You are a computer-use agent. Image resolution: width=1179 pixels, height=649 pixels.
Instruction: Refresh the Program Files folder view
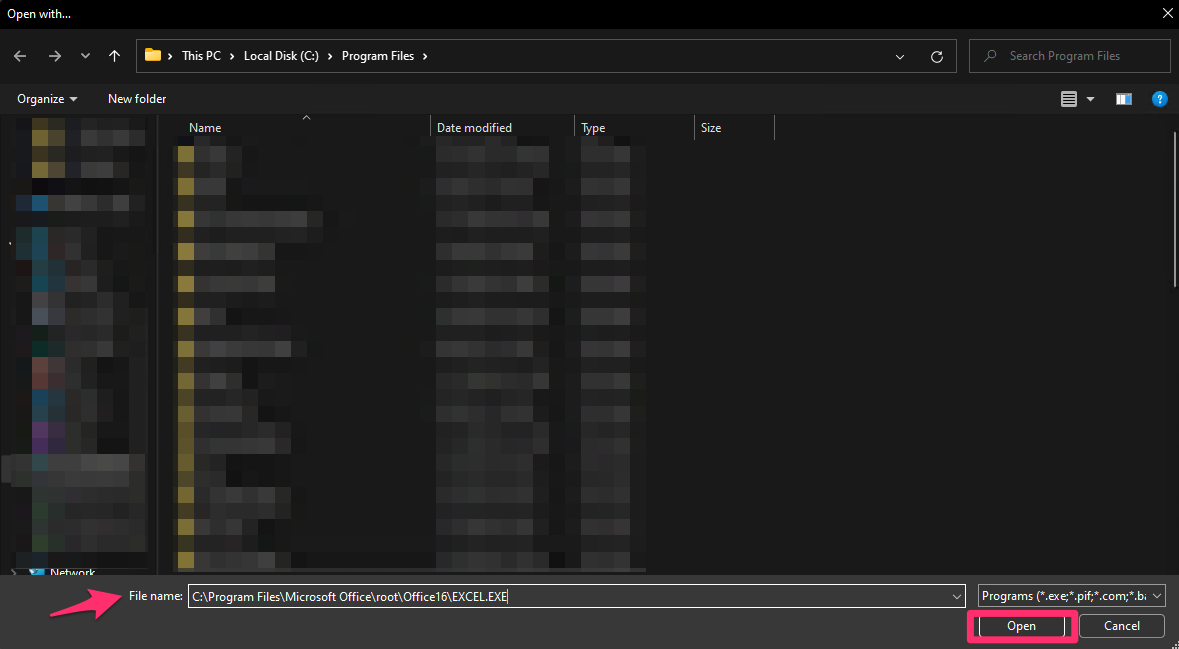pos(936,56)
